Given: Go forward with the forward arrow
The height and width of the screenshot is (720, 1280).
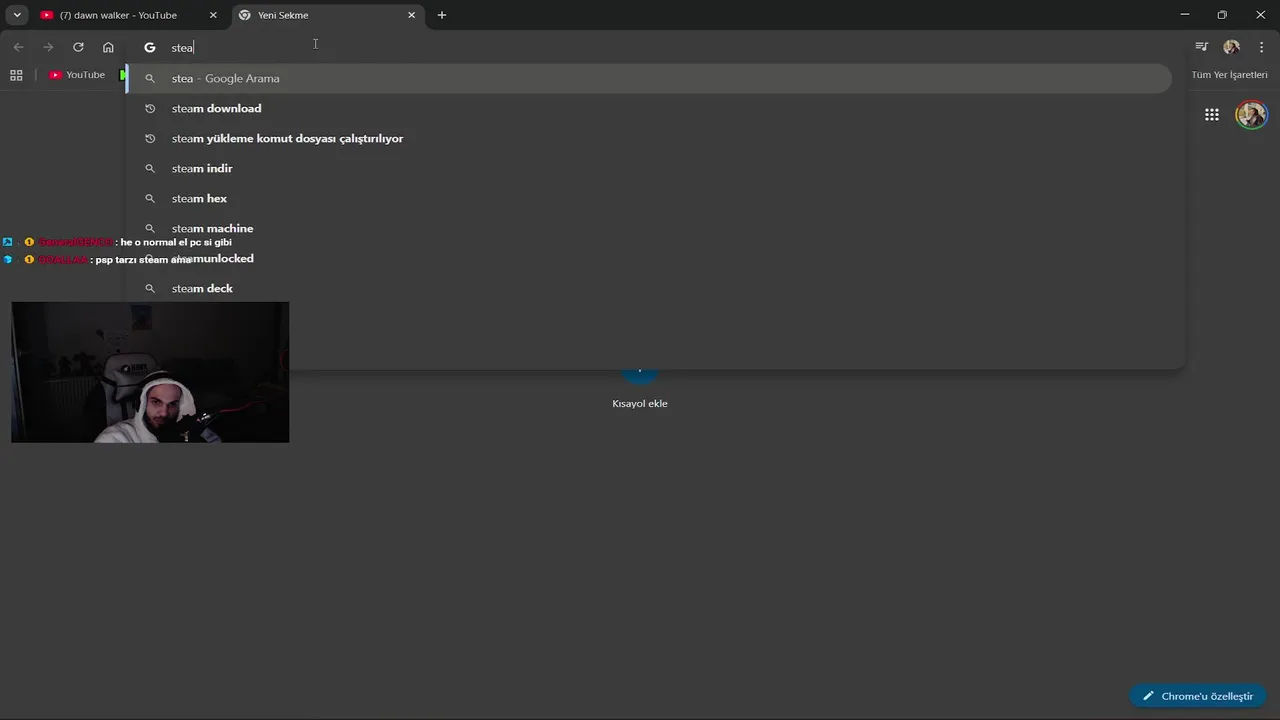Looking at the screenshot, I should 48,47.
